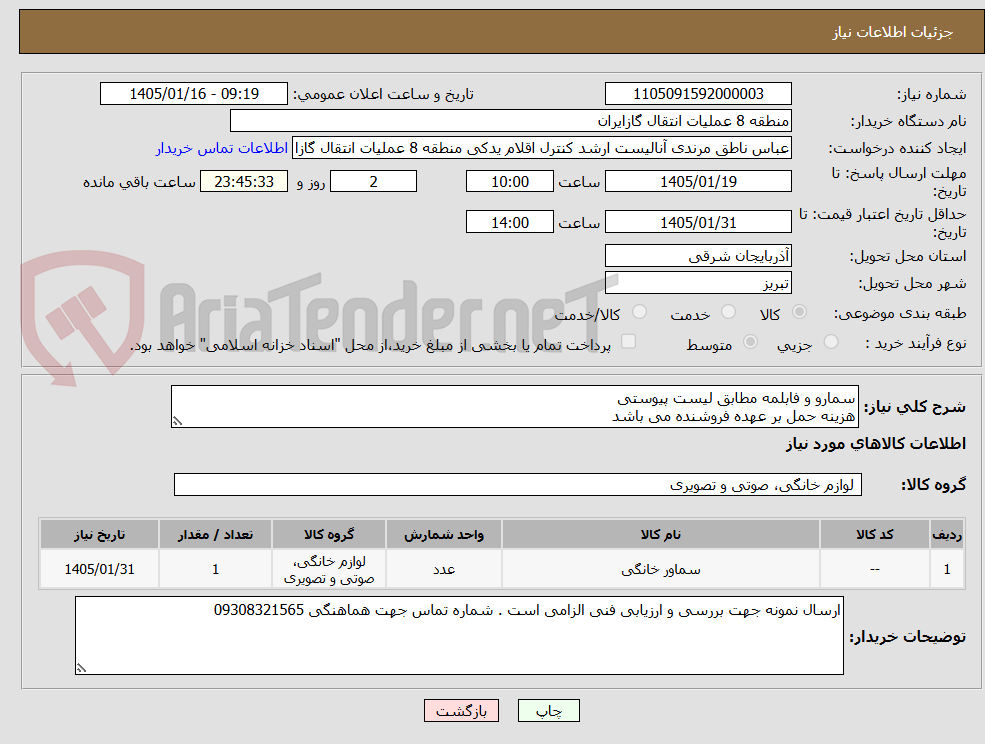Click the price validity time 14:00
This screenshot has width=985, height=744.
click(x=509, y=222)
